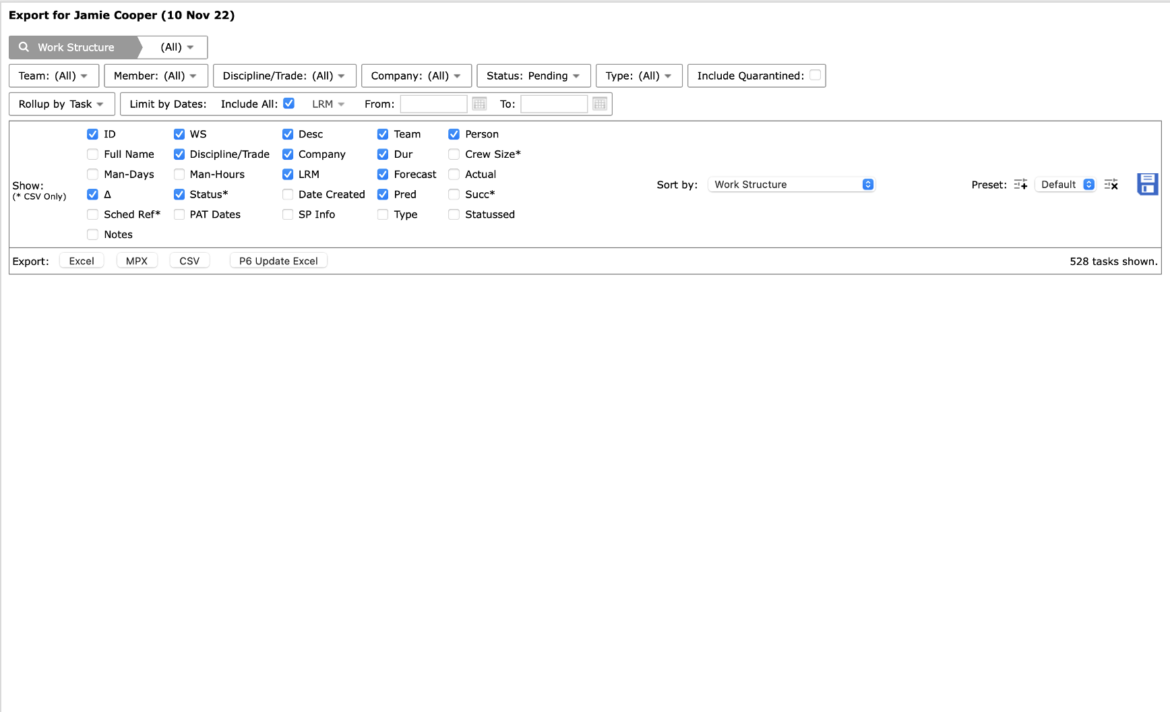Expand the Discipline/Trade: (All) filter dropdown
Image resolution: width=1170 pixels, height=712 pixels.
[x=284, y=75]
